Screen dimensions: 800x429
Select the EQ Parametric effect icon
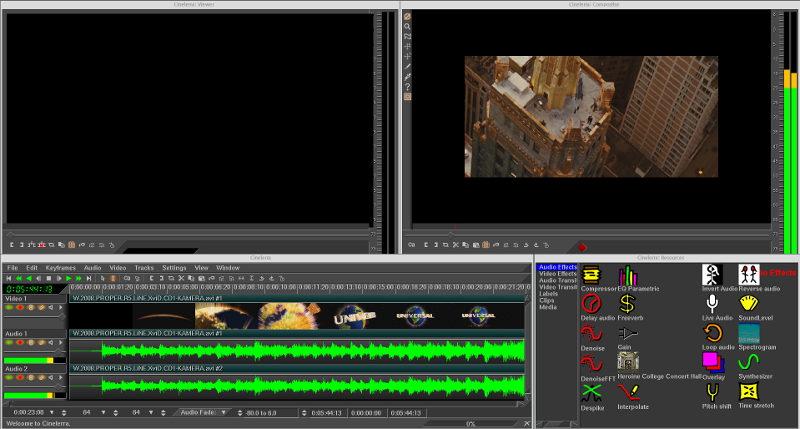628,275
